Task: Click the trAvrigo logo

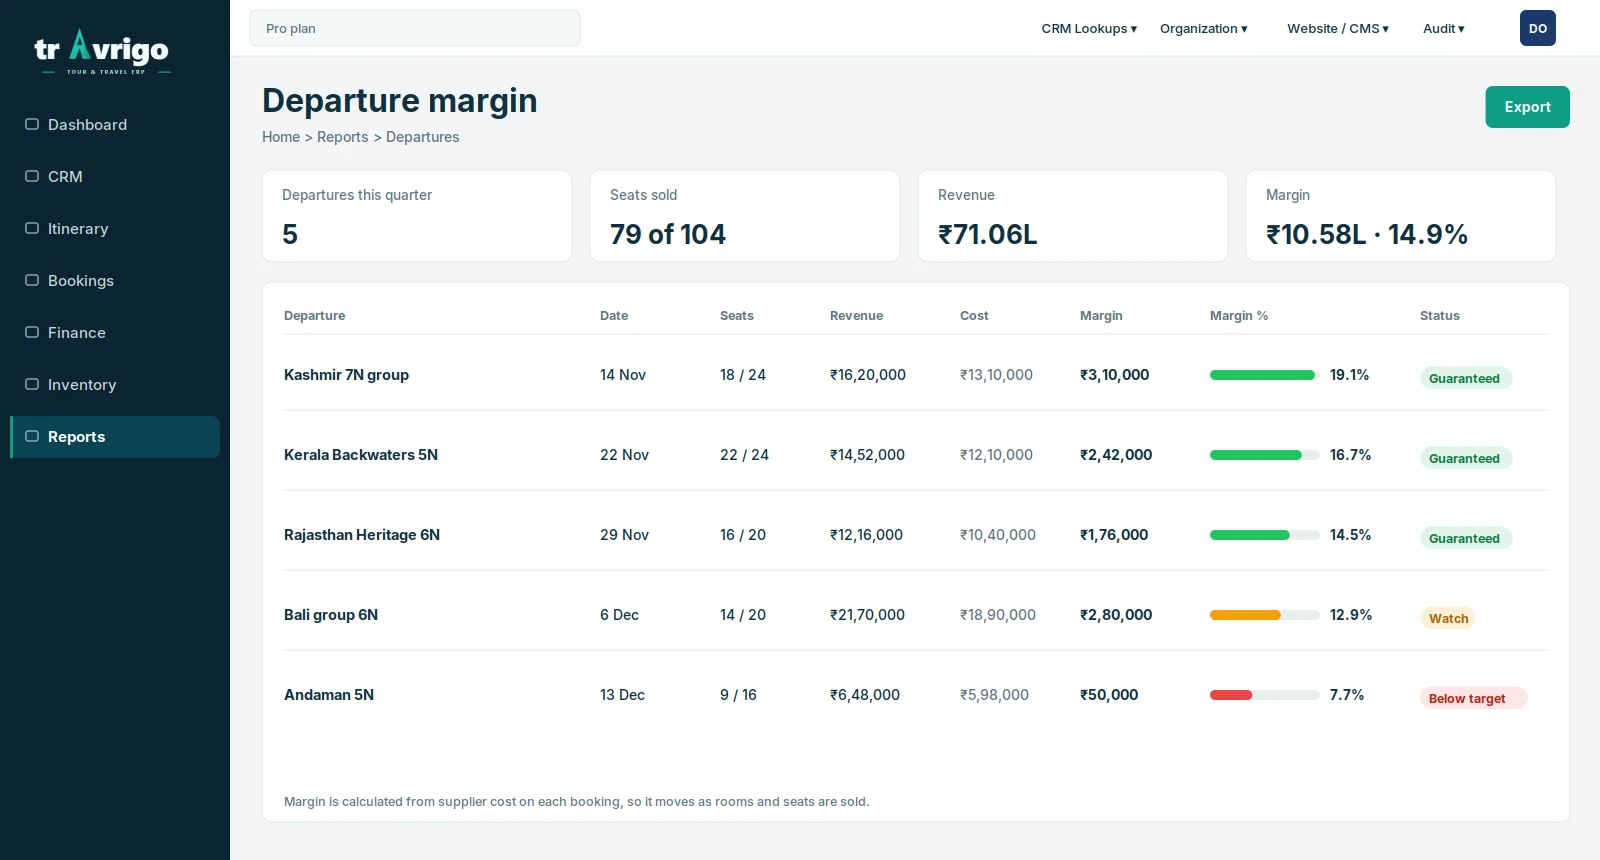Action: [x=102, y=52]
